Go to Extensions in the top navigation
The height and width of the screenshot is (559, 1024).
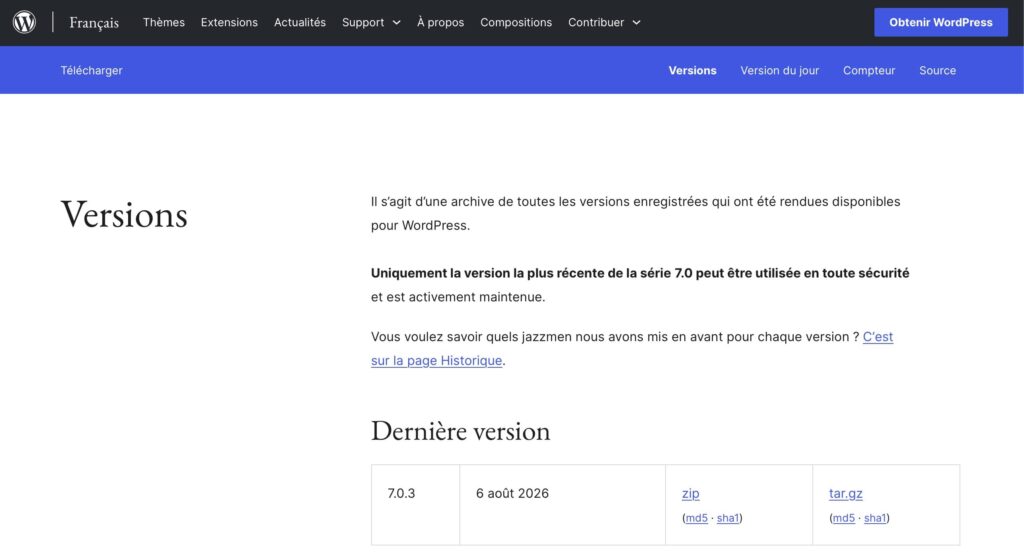229,22
